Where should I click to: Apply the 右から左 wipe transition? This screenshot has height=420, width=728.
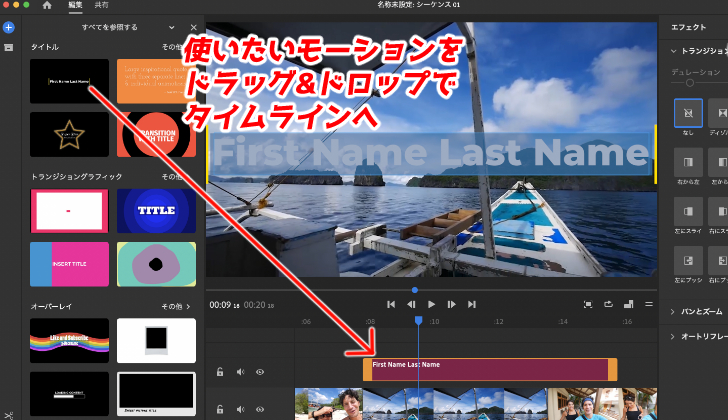(688, 162)
